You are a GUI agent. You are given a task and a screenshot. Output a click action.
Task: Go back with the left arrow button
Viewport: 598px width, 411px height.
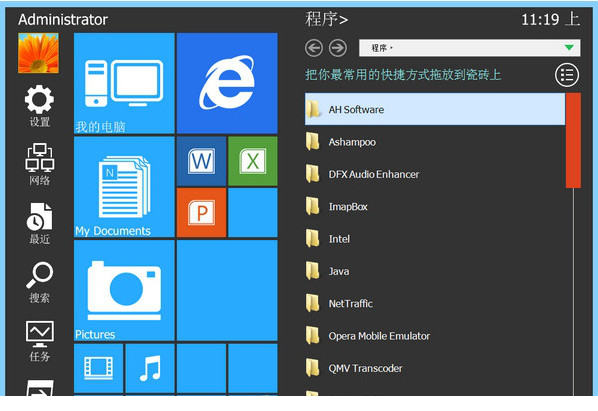click(314, 48)
